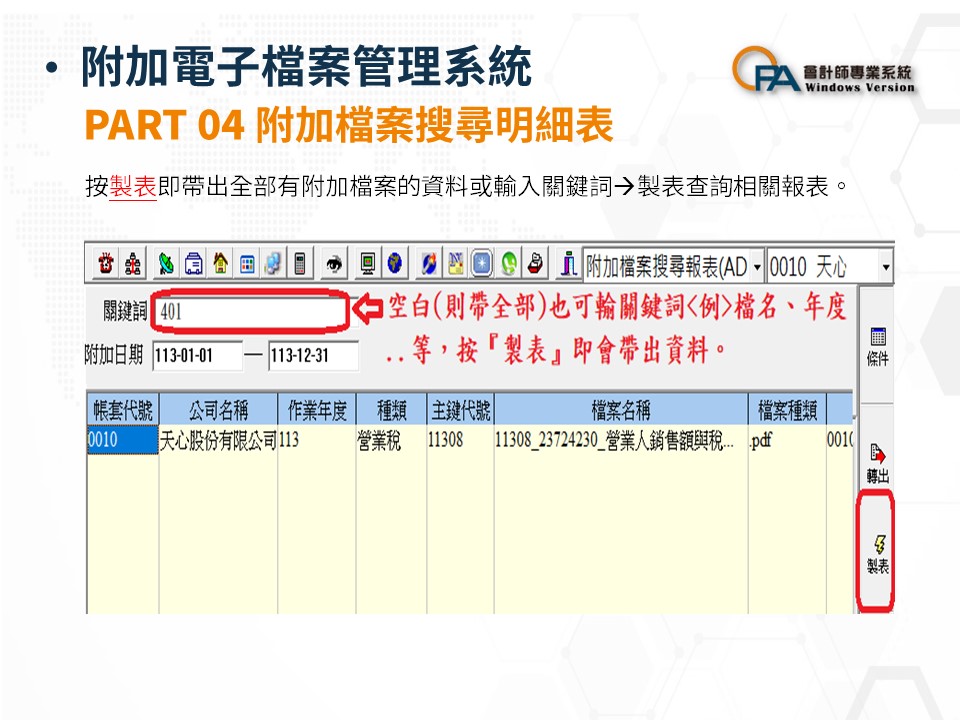Expand the 附加檔案搜尋報表 report dropdown

pos(757,268)
